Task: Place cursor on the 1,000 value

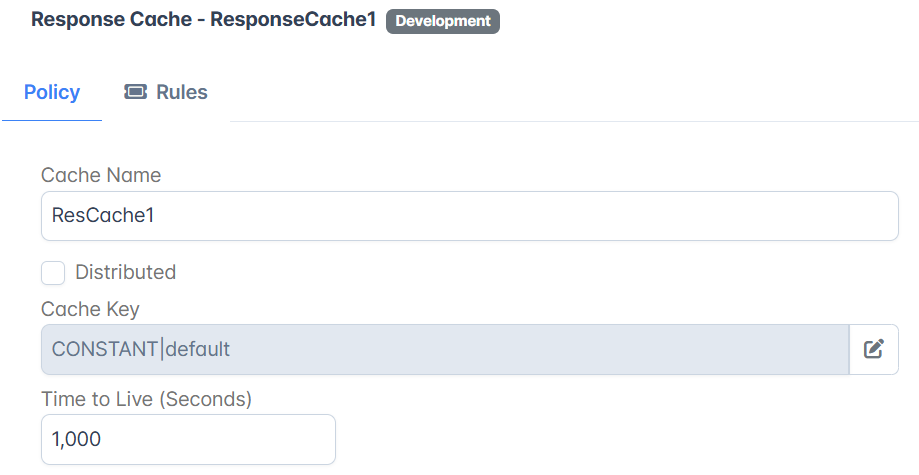Action: pyautogui.click(x=76, y=439)
